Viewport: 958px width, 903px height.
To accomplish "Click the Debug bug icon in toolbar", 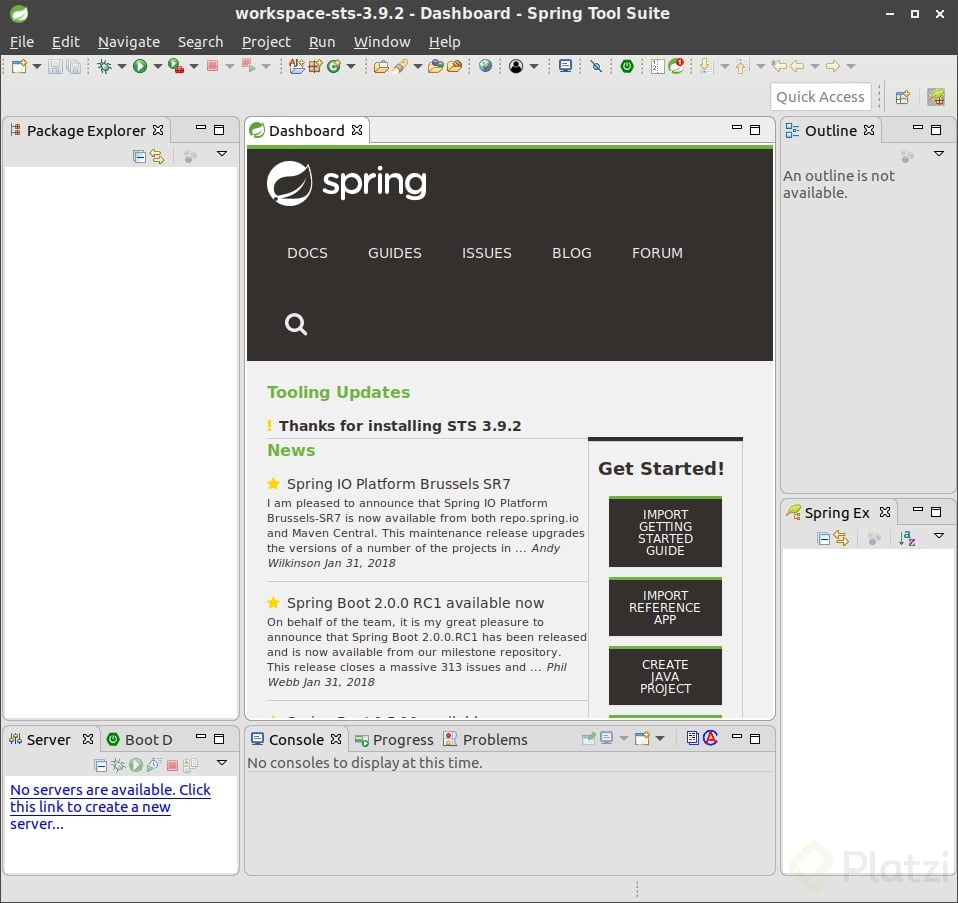I will [104, 66].
